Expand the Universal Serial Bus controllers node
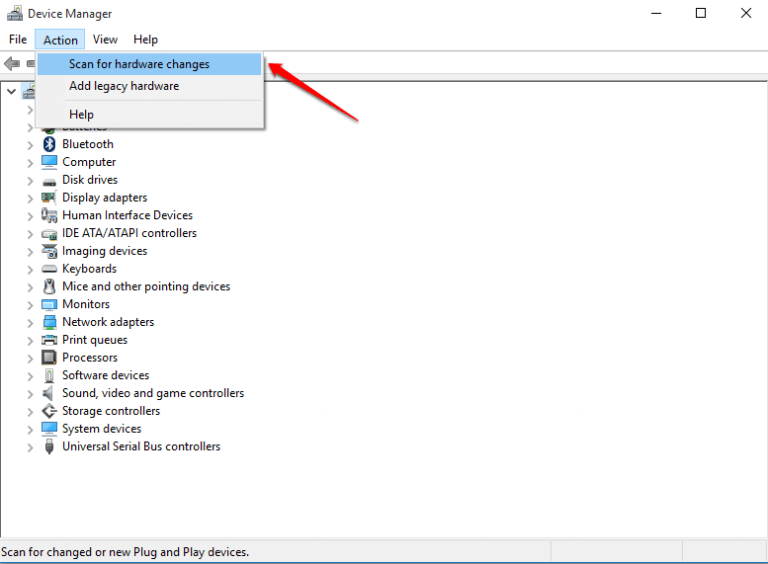The height and width of the screenshot is (564, 768). [x=30, y=447]
